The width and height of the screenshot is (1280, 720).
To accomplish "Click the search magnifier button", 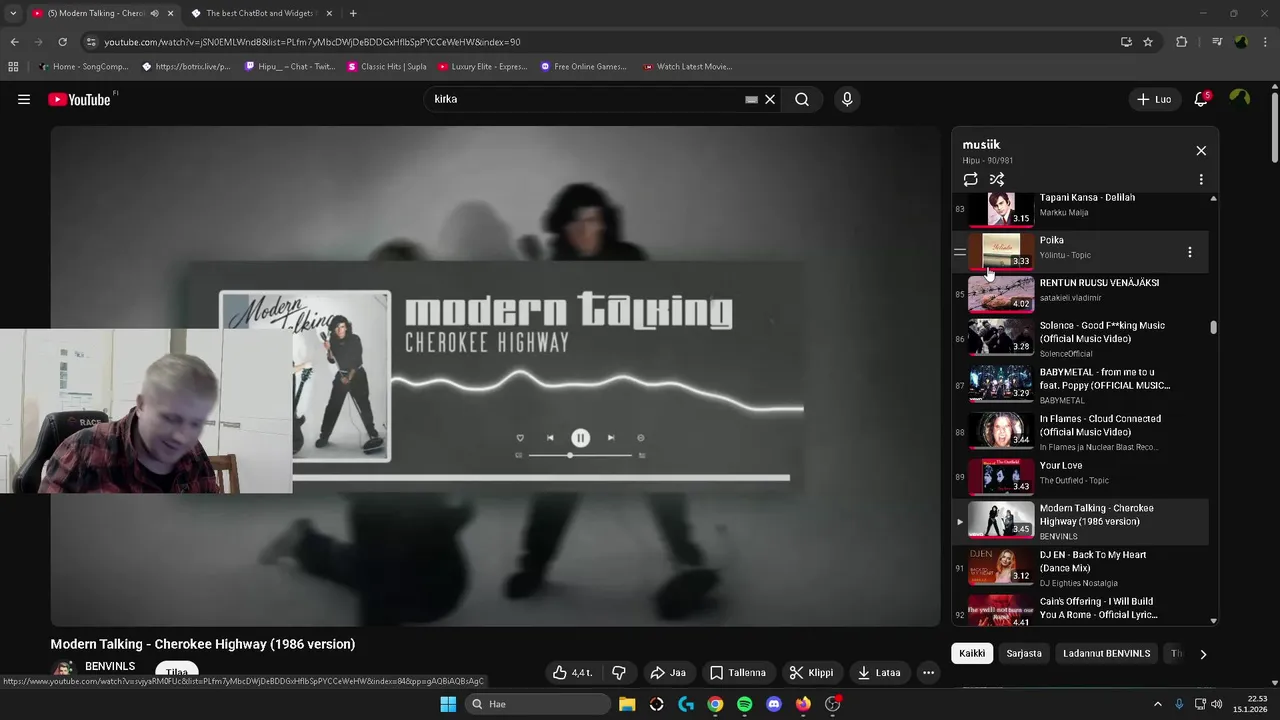I will tap(802, 99).
